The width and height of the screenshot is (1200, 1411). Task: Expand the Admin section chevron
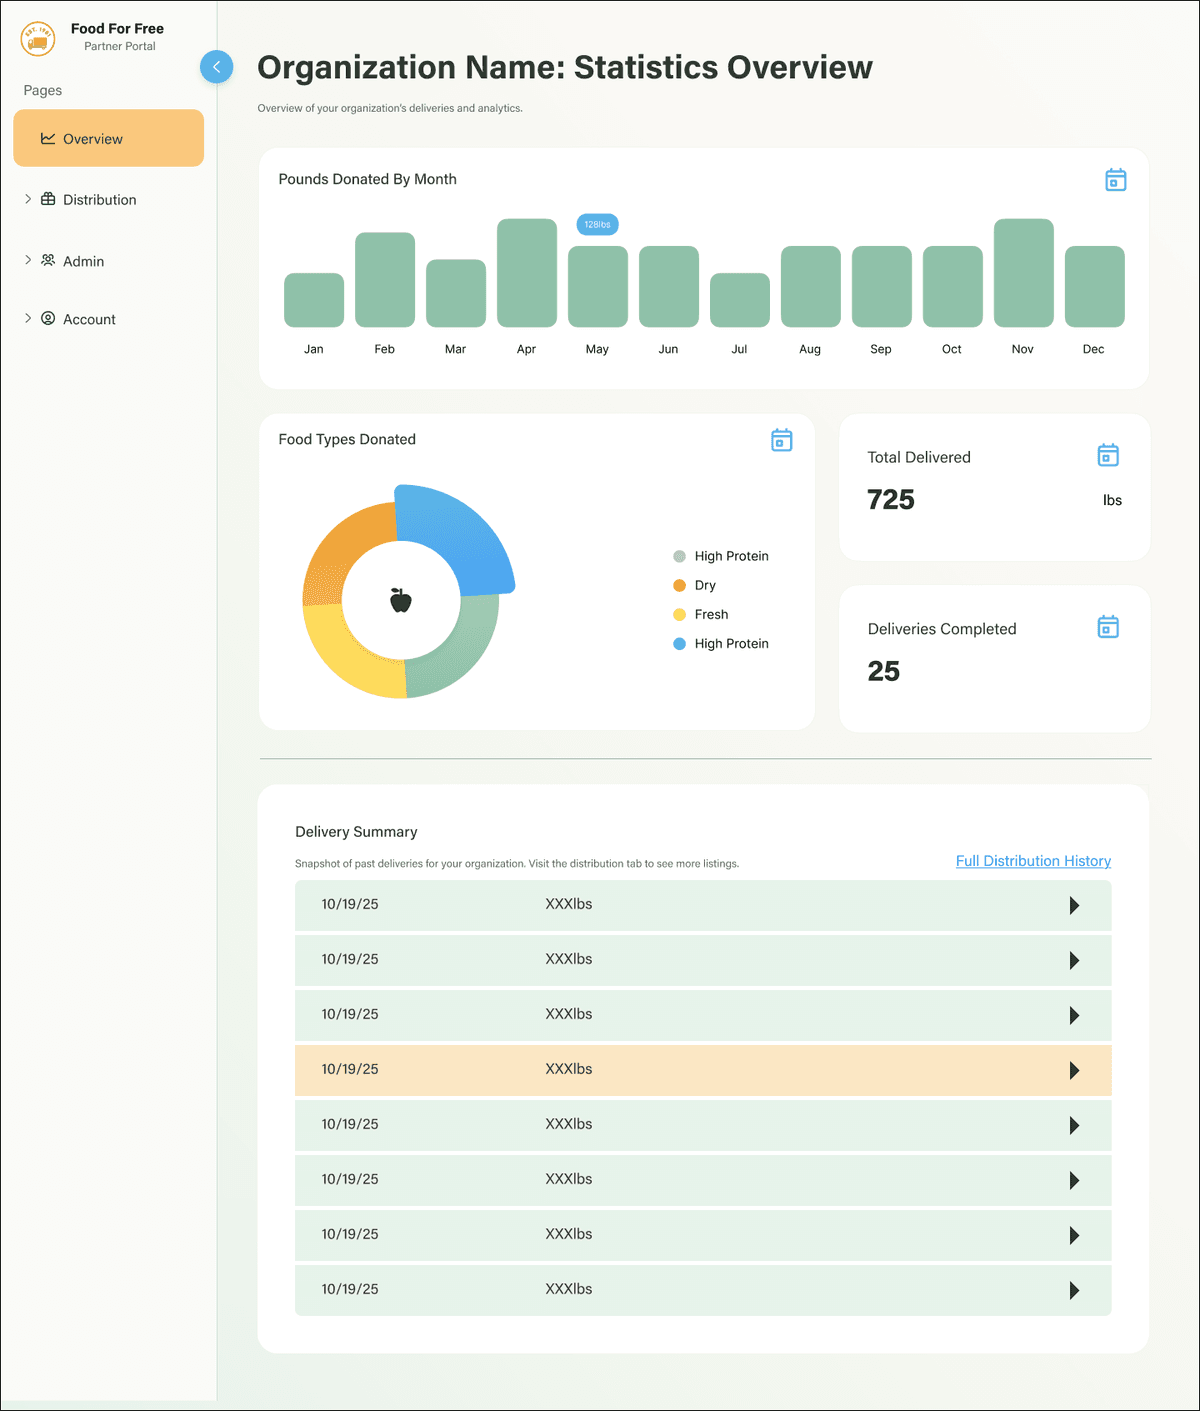(x=28, y=260)
